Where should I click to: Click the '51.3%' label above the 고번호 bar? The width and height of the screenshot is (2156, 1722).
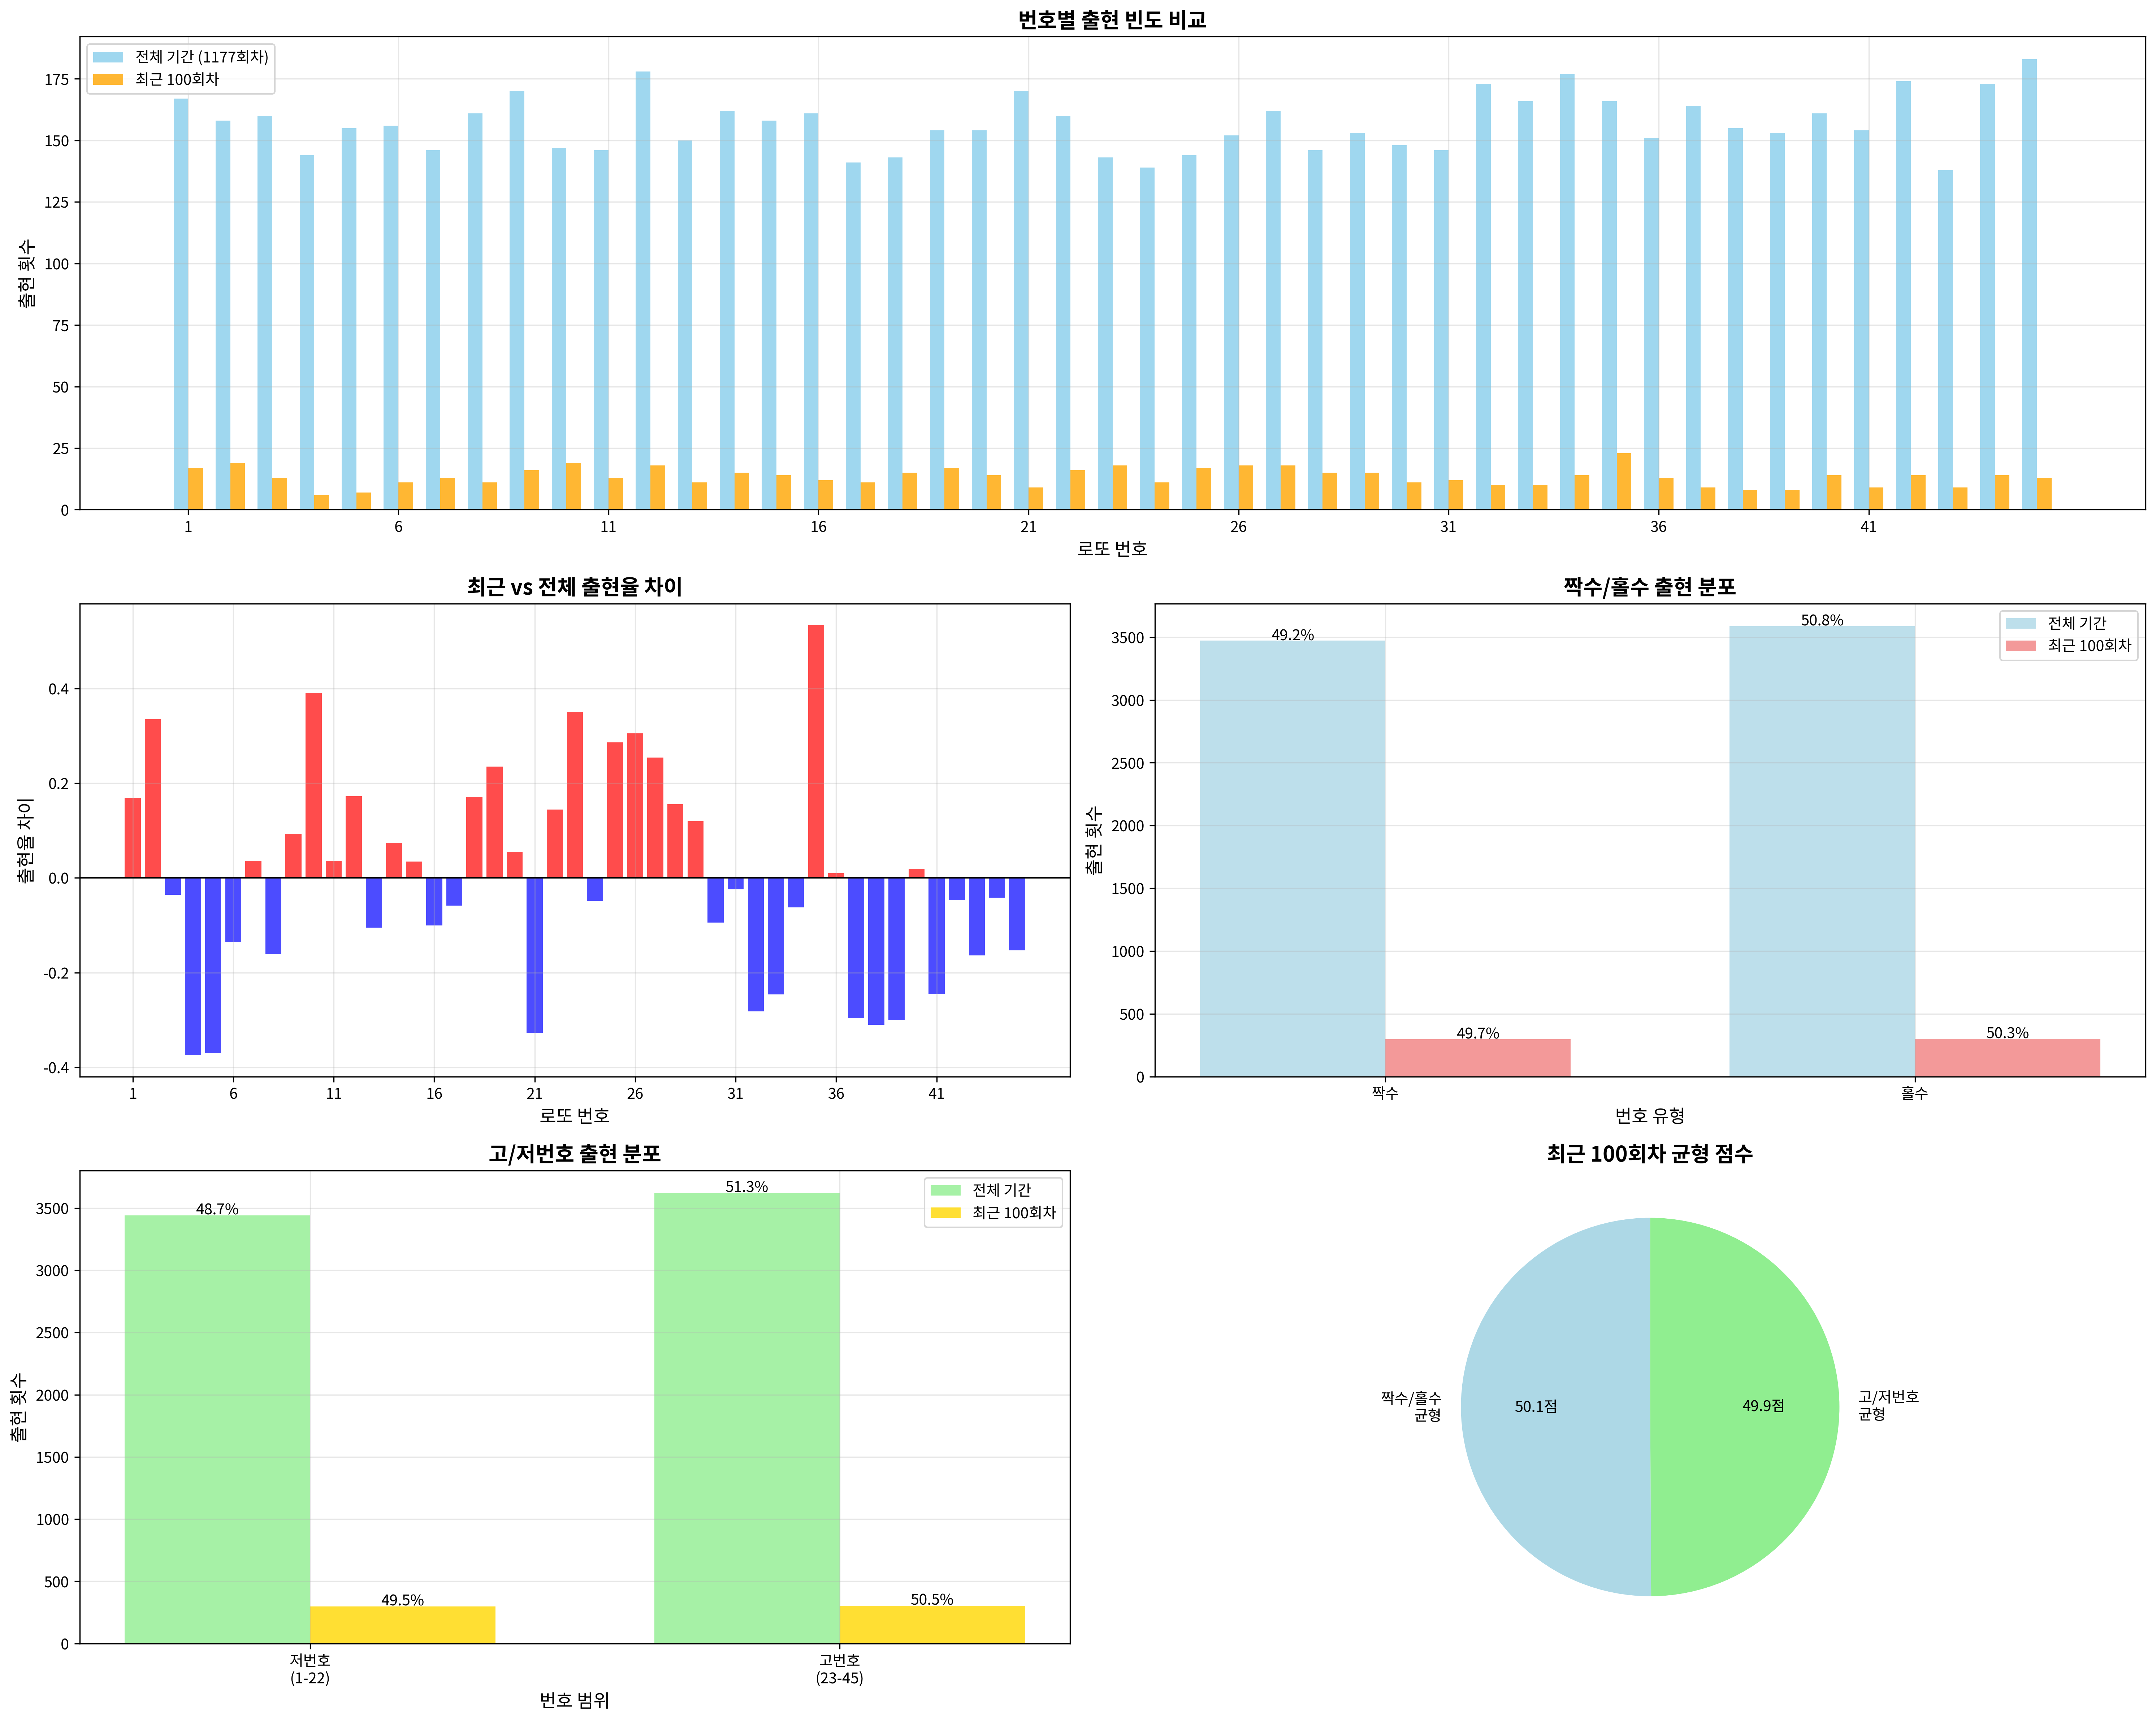pos(746,1187)
